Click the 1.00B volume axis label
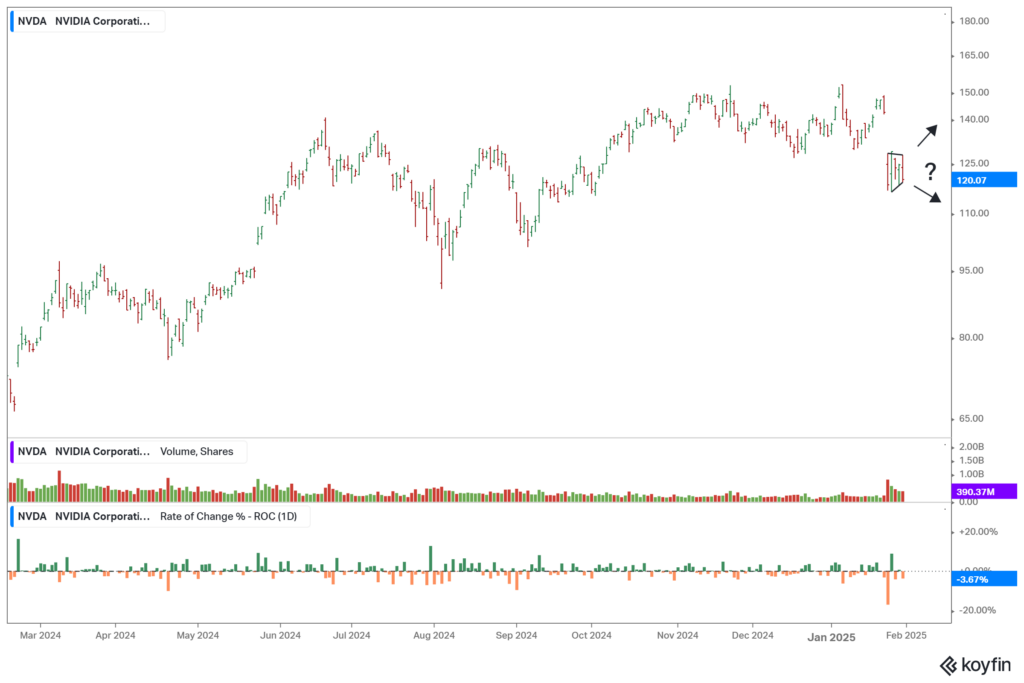This screenshot has height=683, width=1024. point(971,475)
